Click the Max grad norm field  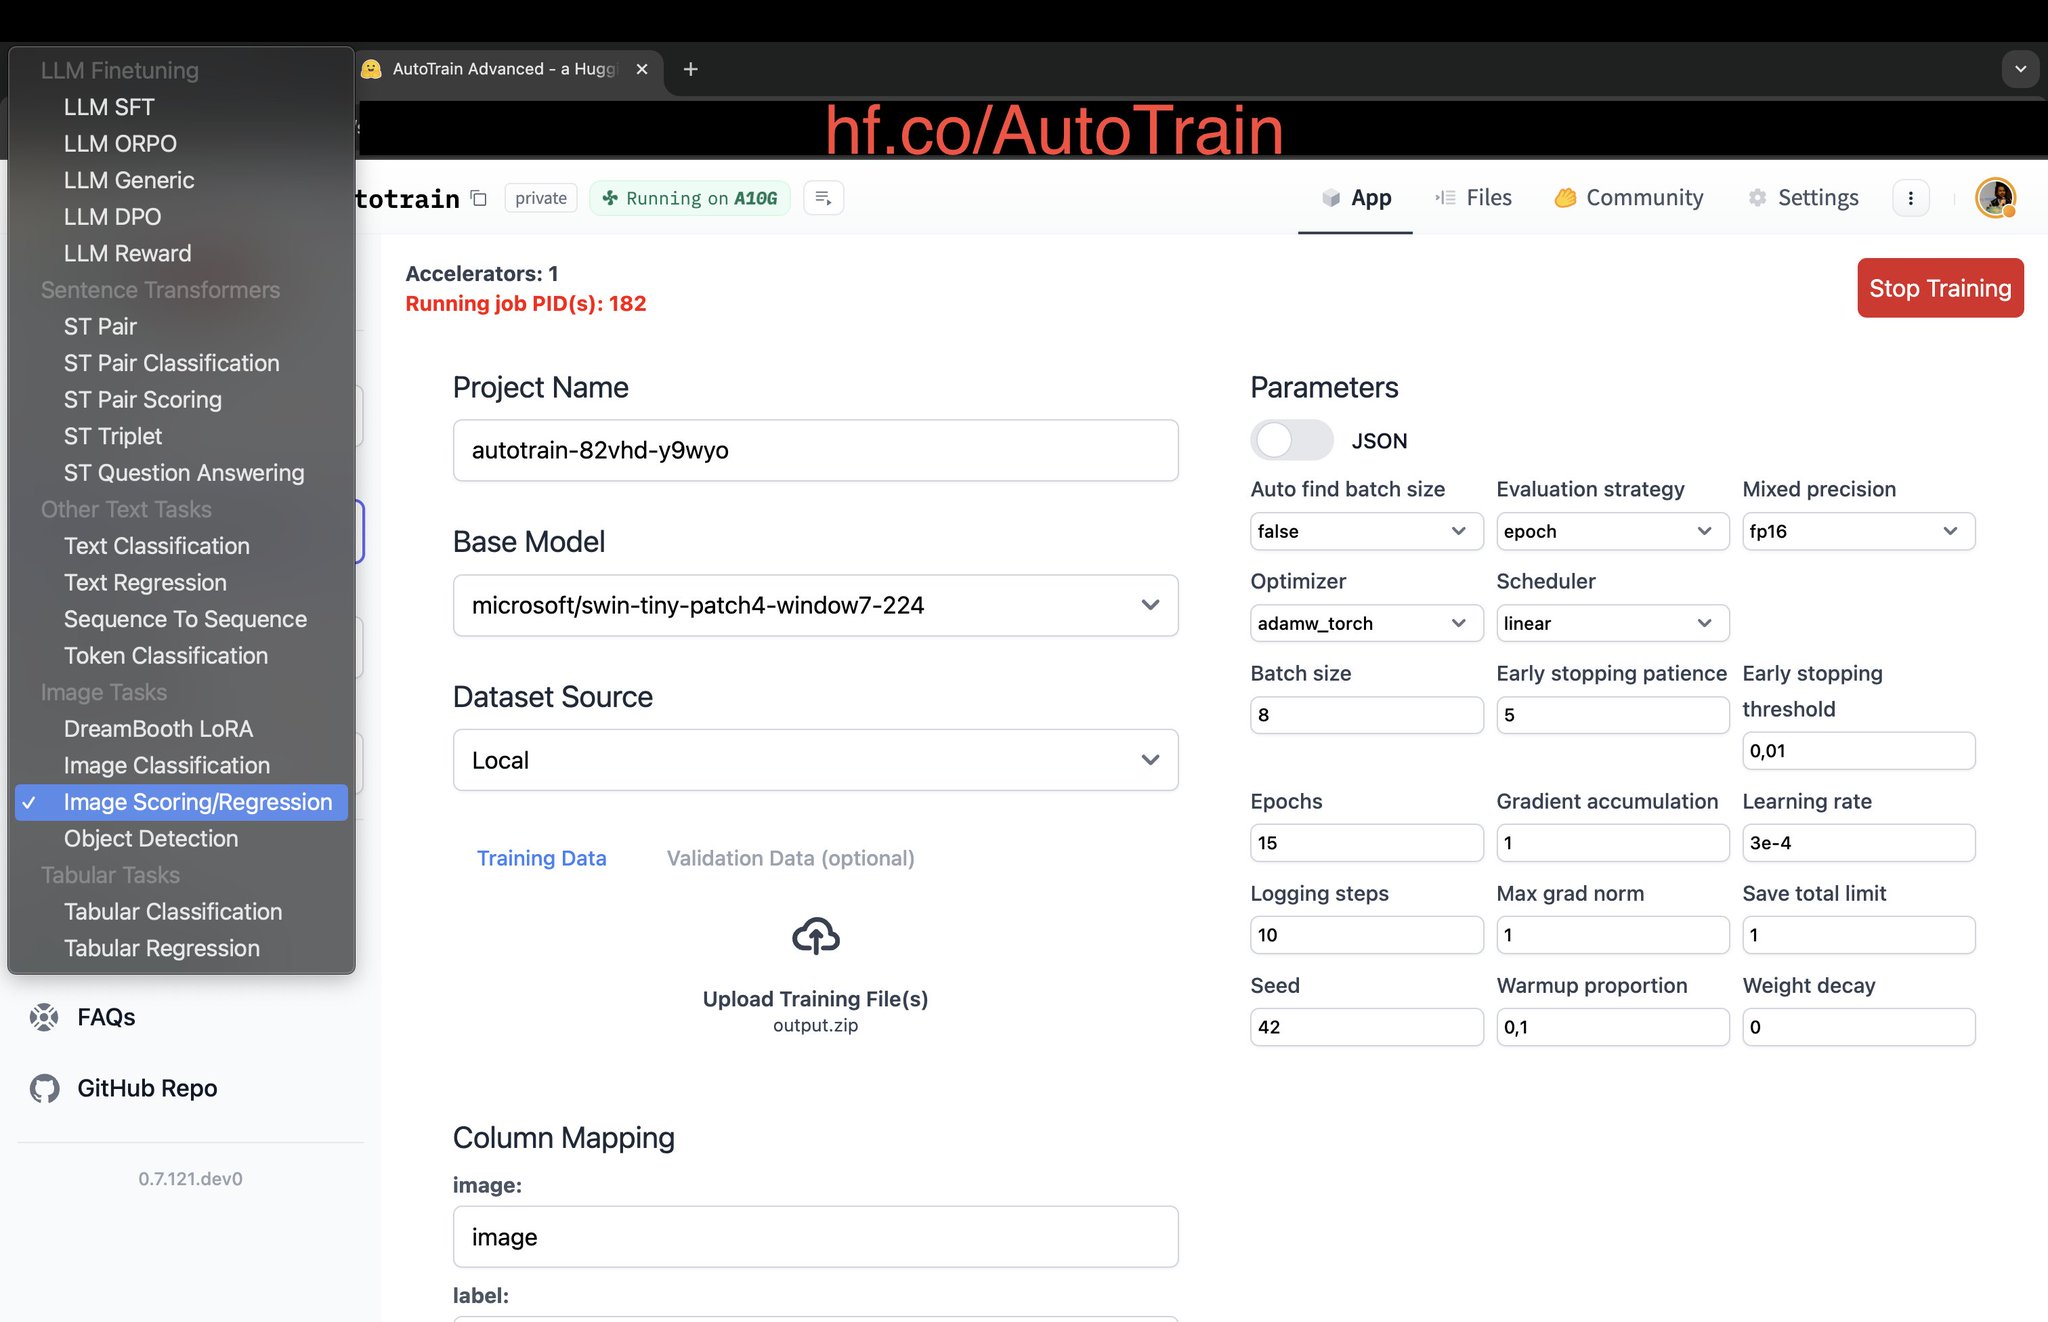click(x=1612, y=935)
